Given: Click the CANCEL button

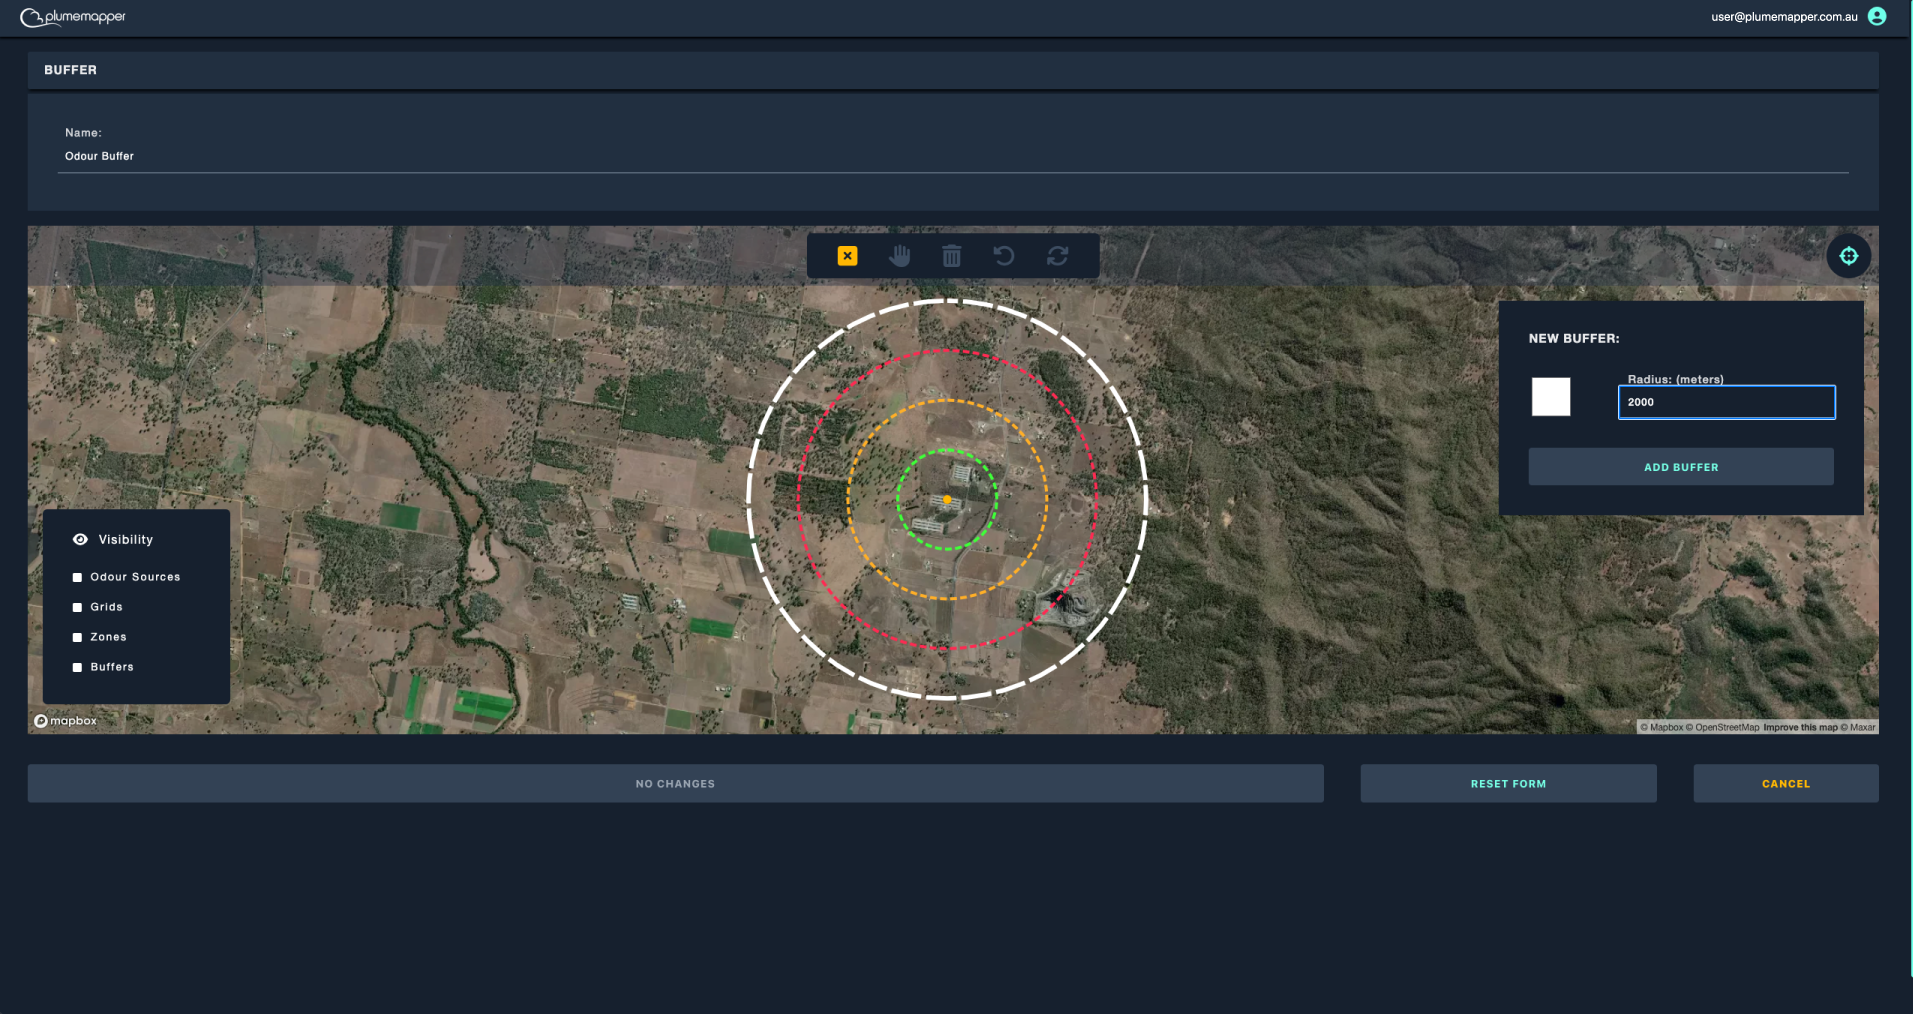Looking at the screenshot, I should 1786,784.
